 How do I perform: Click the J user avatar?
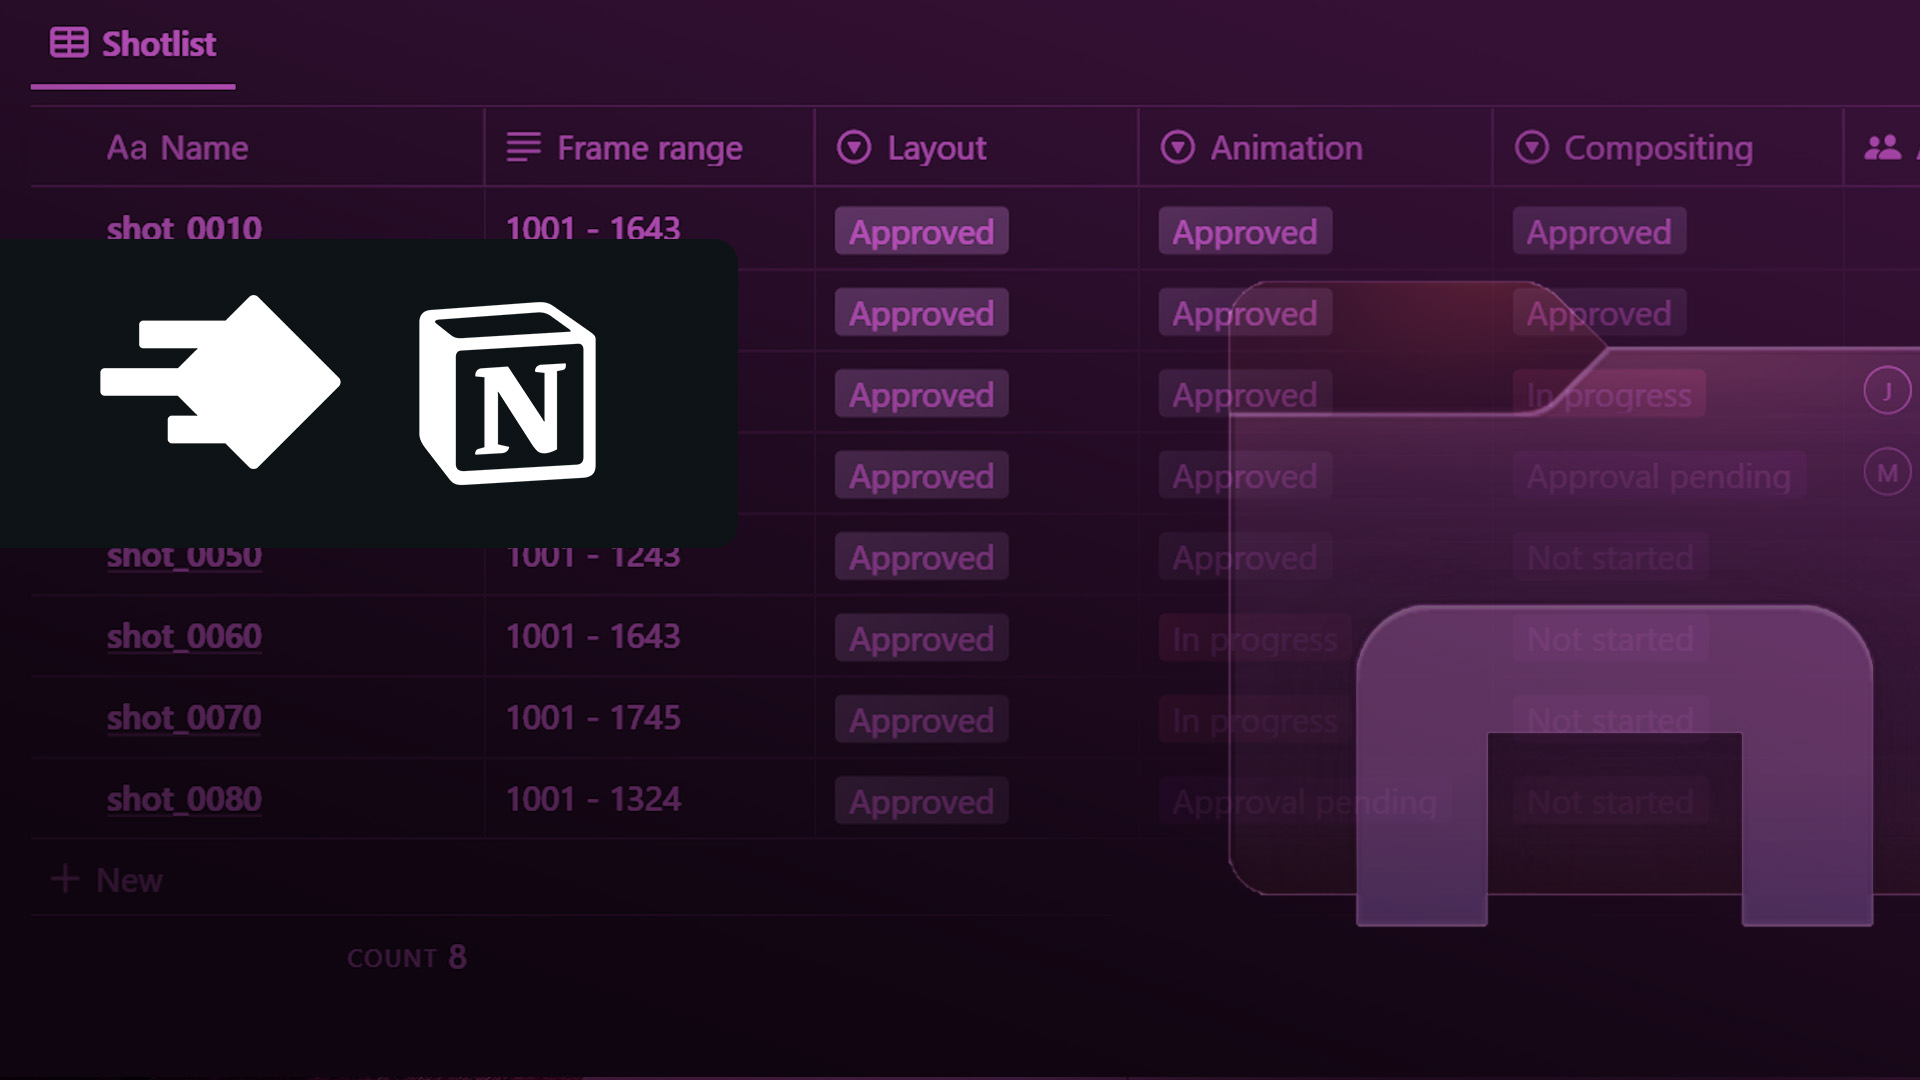click(x=1887, y=391)
